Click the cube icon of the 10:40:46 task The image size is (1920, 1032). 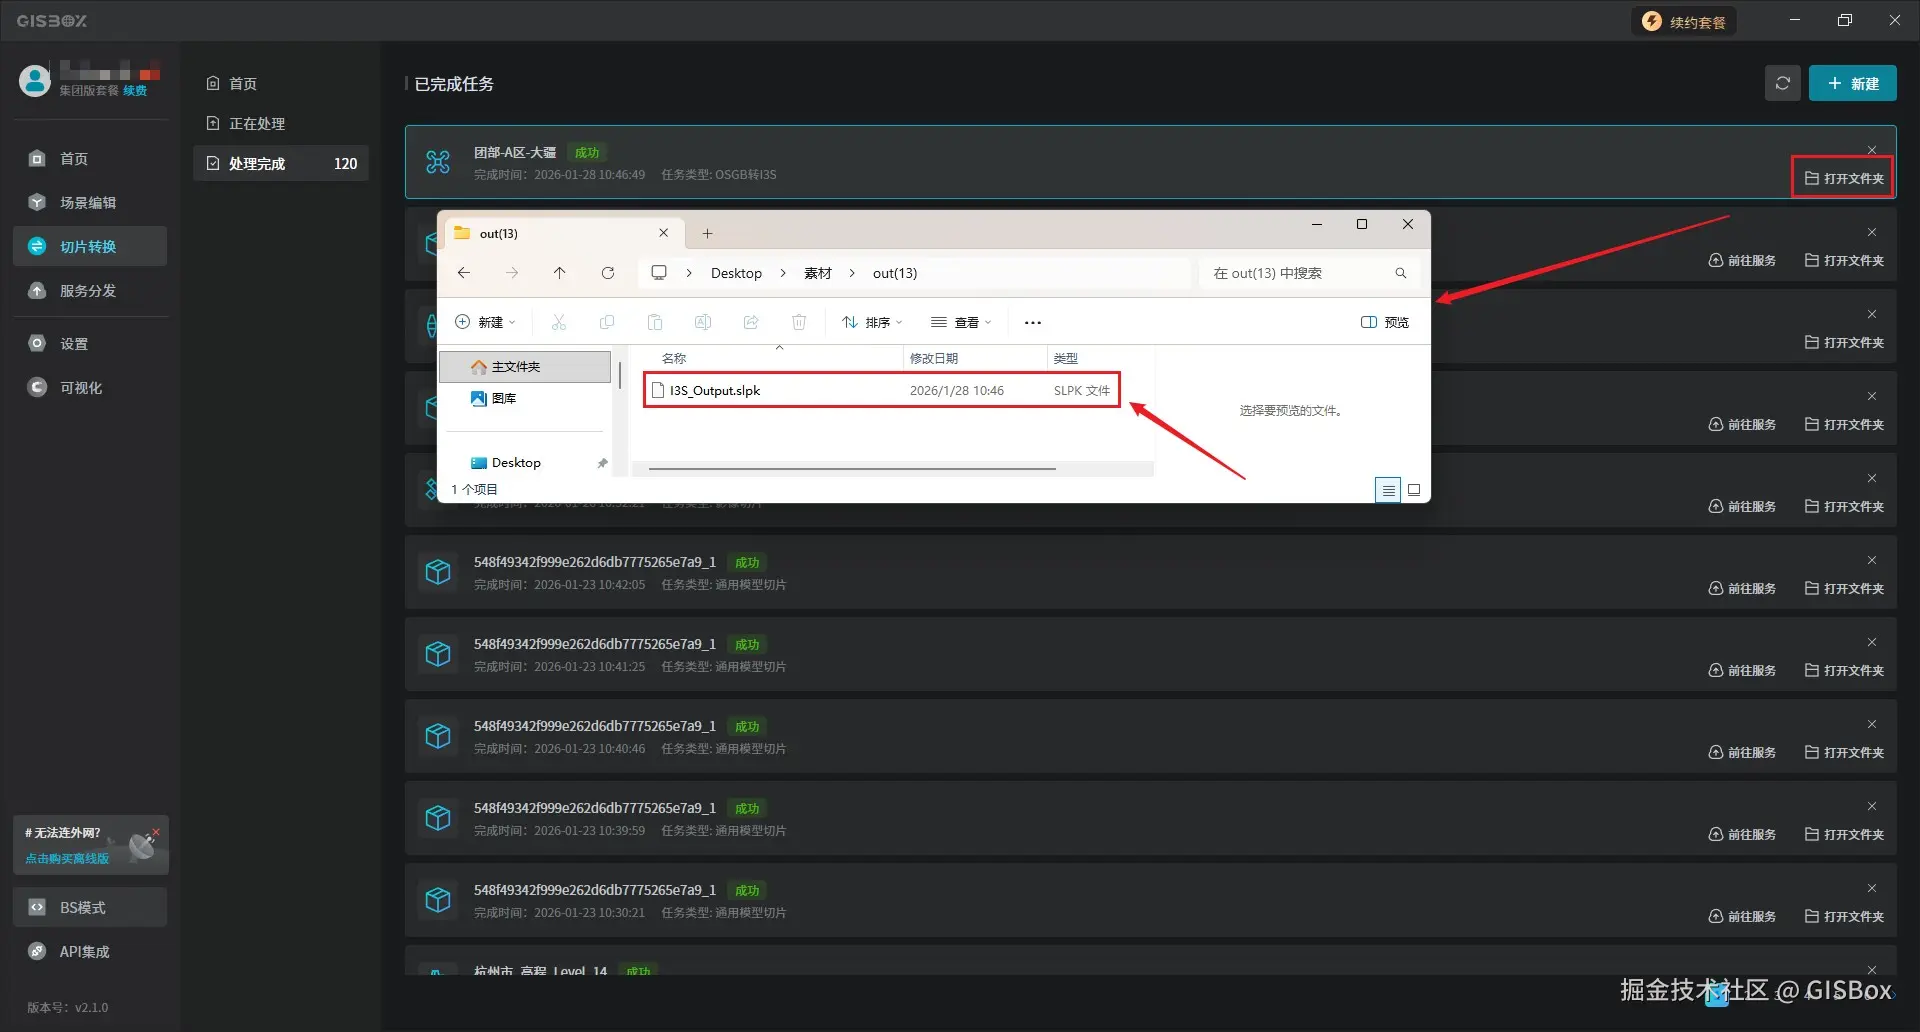click(x=438, y=736)
